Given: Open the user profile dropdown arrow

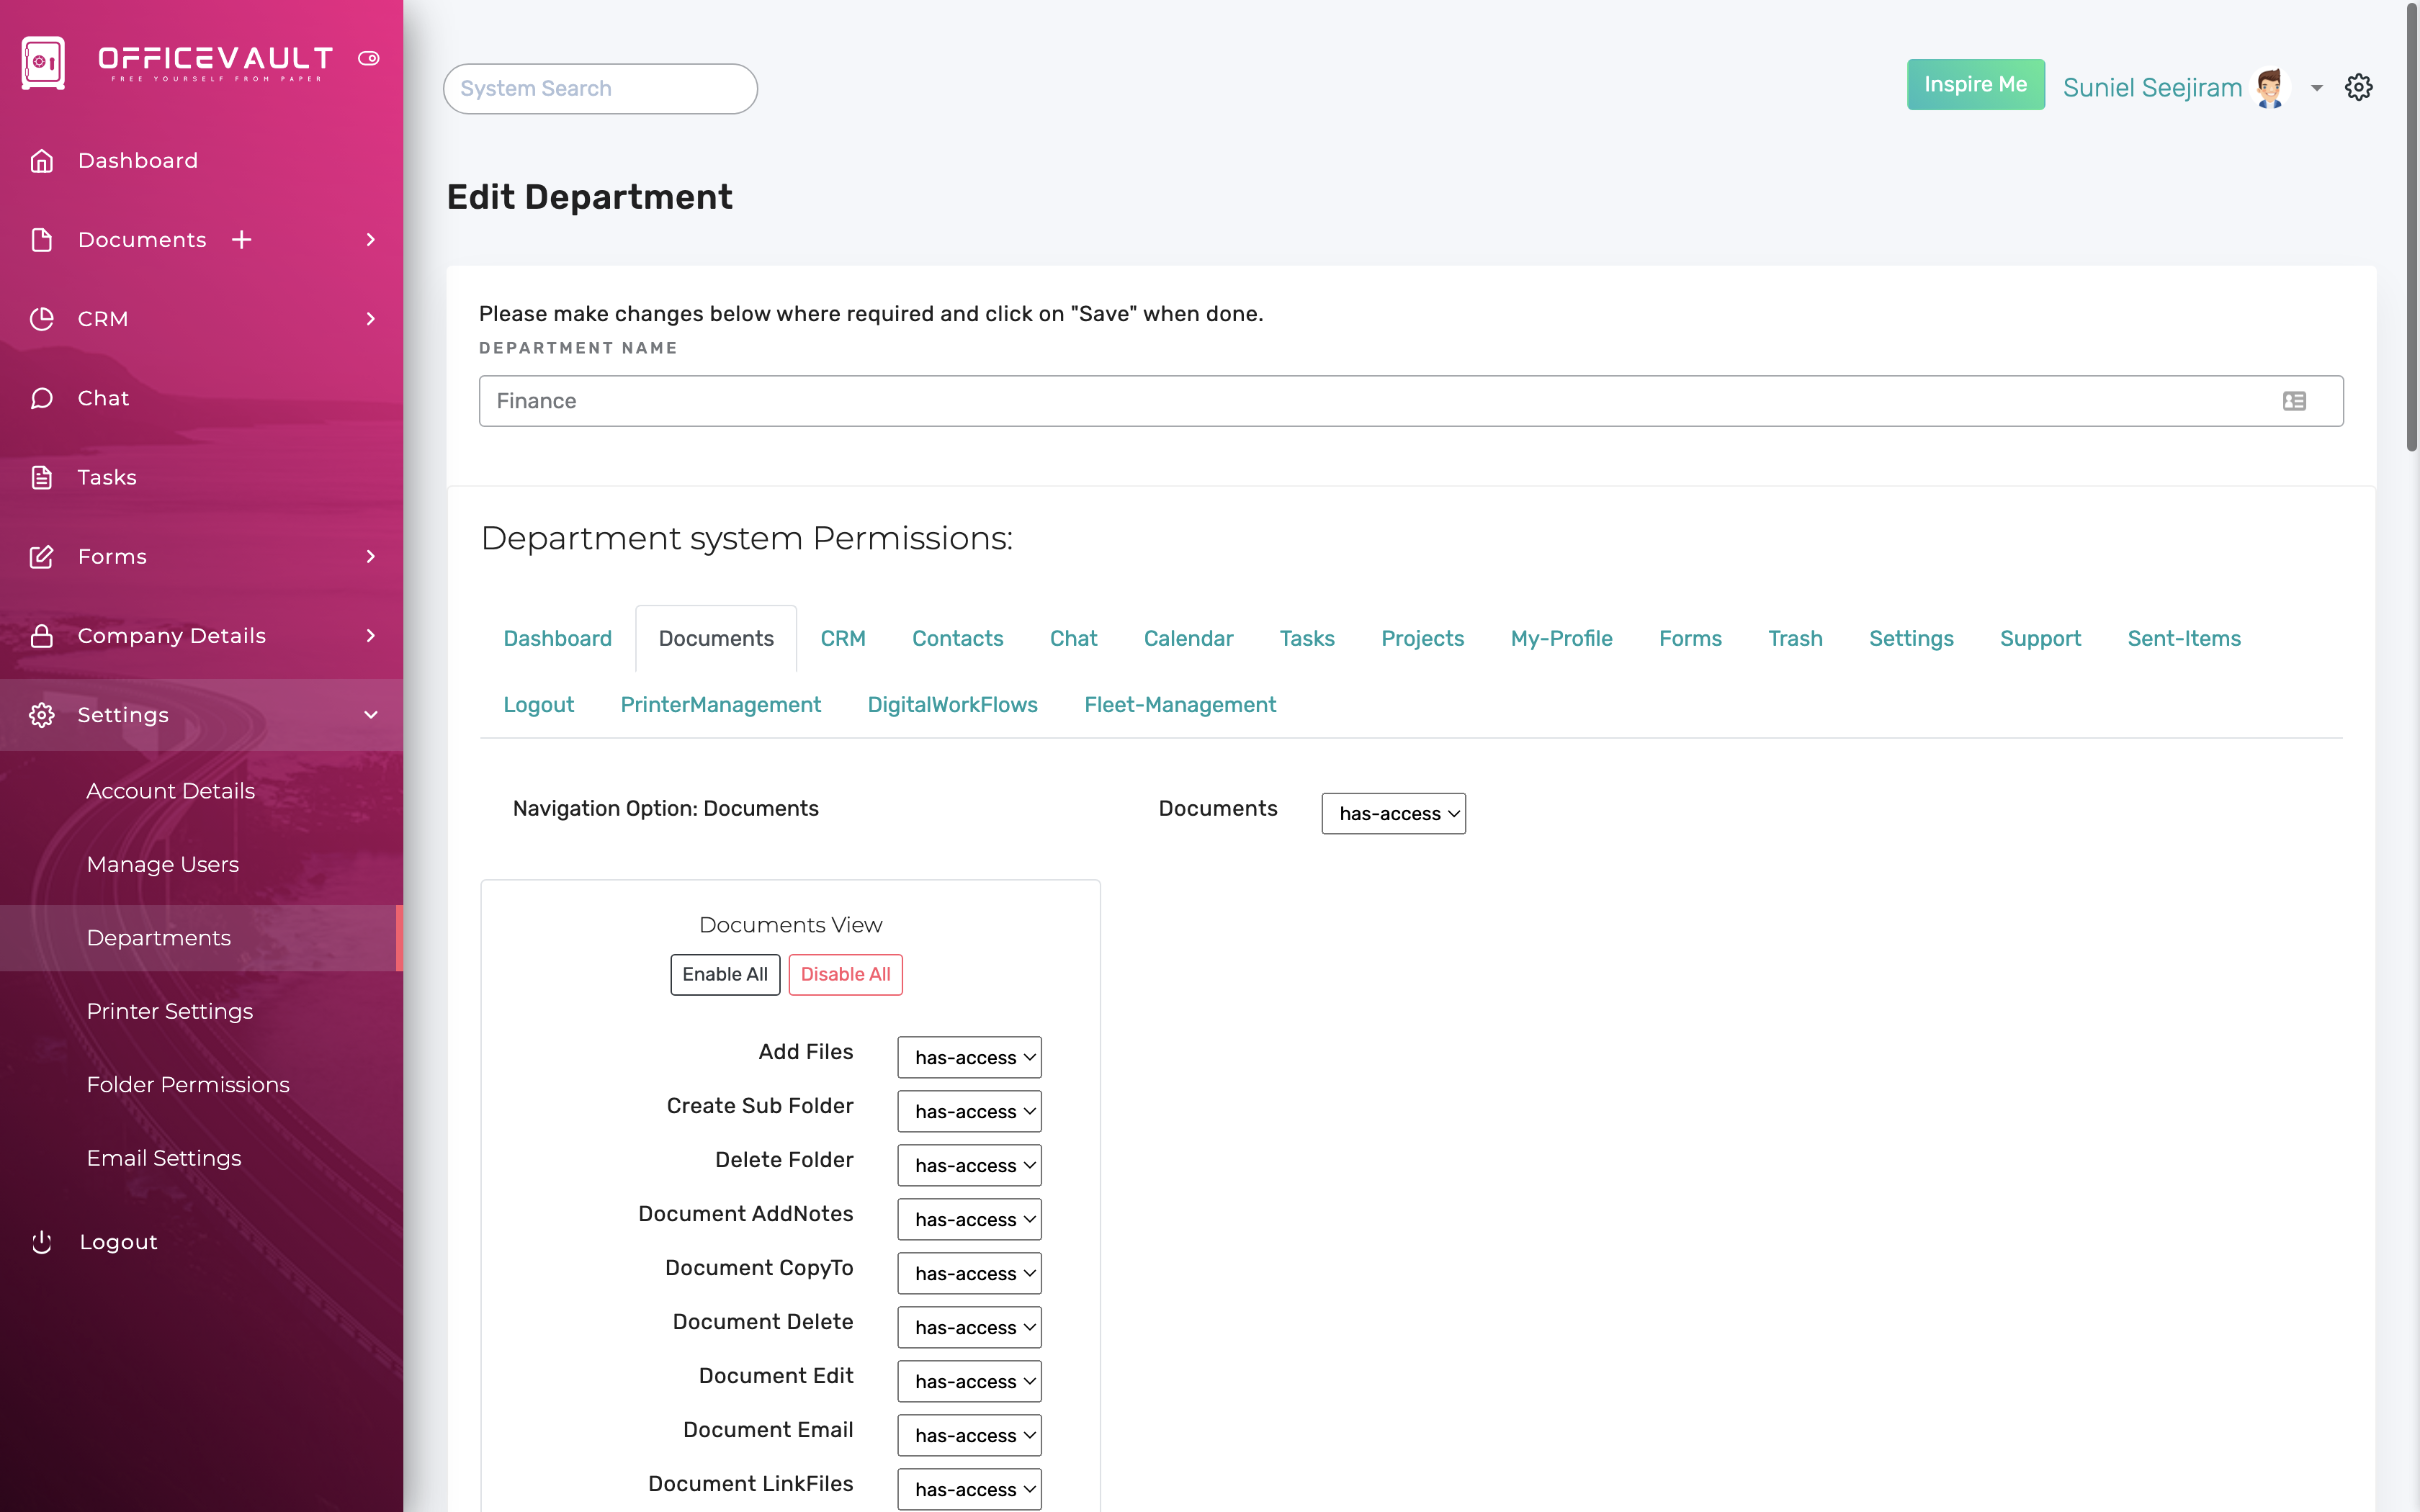Looking at the screenshot, I should click(2316, 88).
